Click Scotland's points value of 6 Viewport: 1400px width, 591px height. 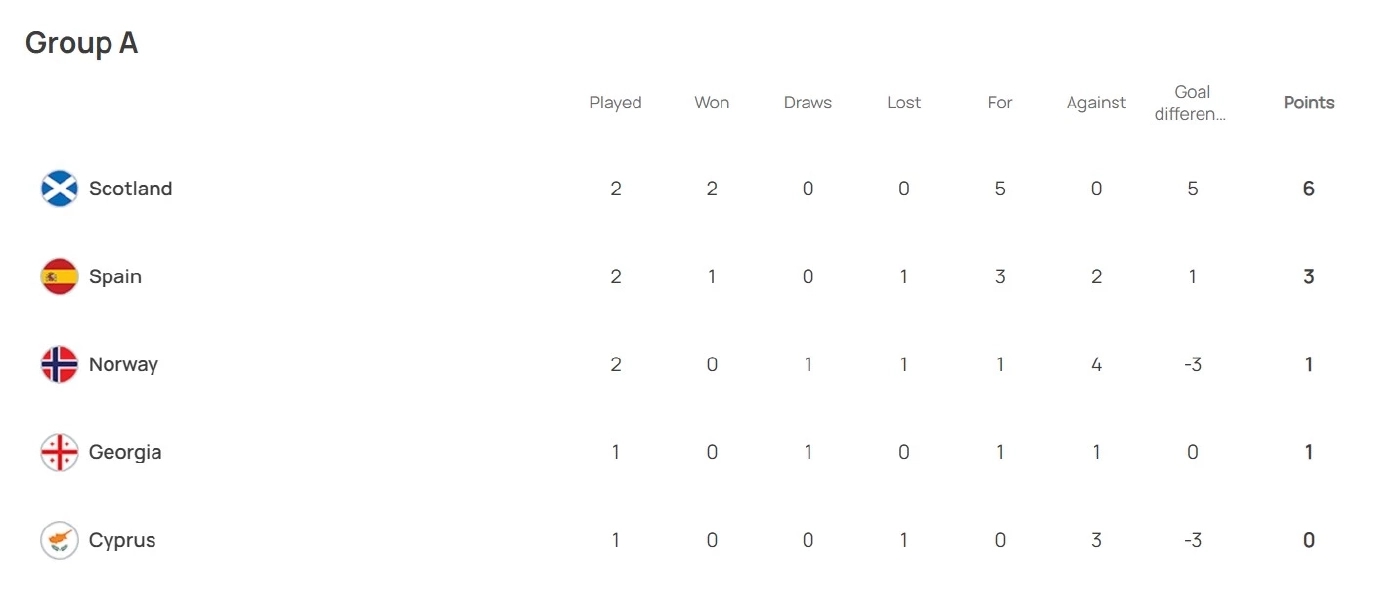point(1309,189)
